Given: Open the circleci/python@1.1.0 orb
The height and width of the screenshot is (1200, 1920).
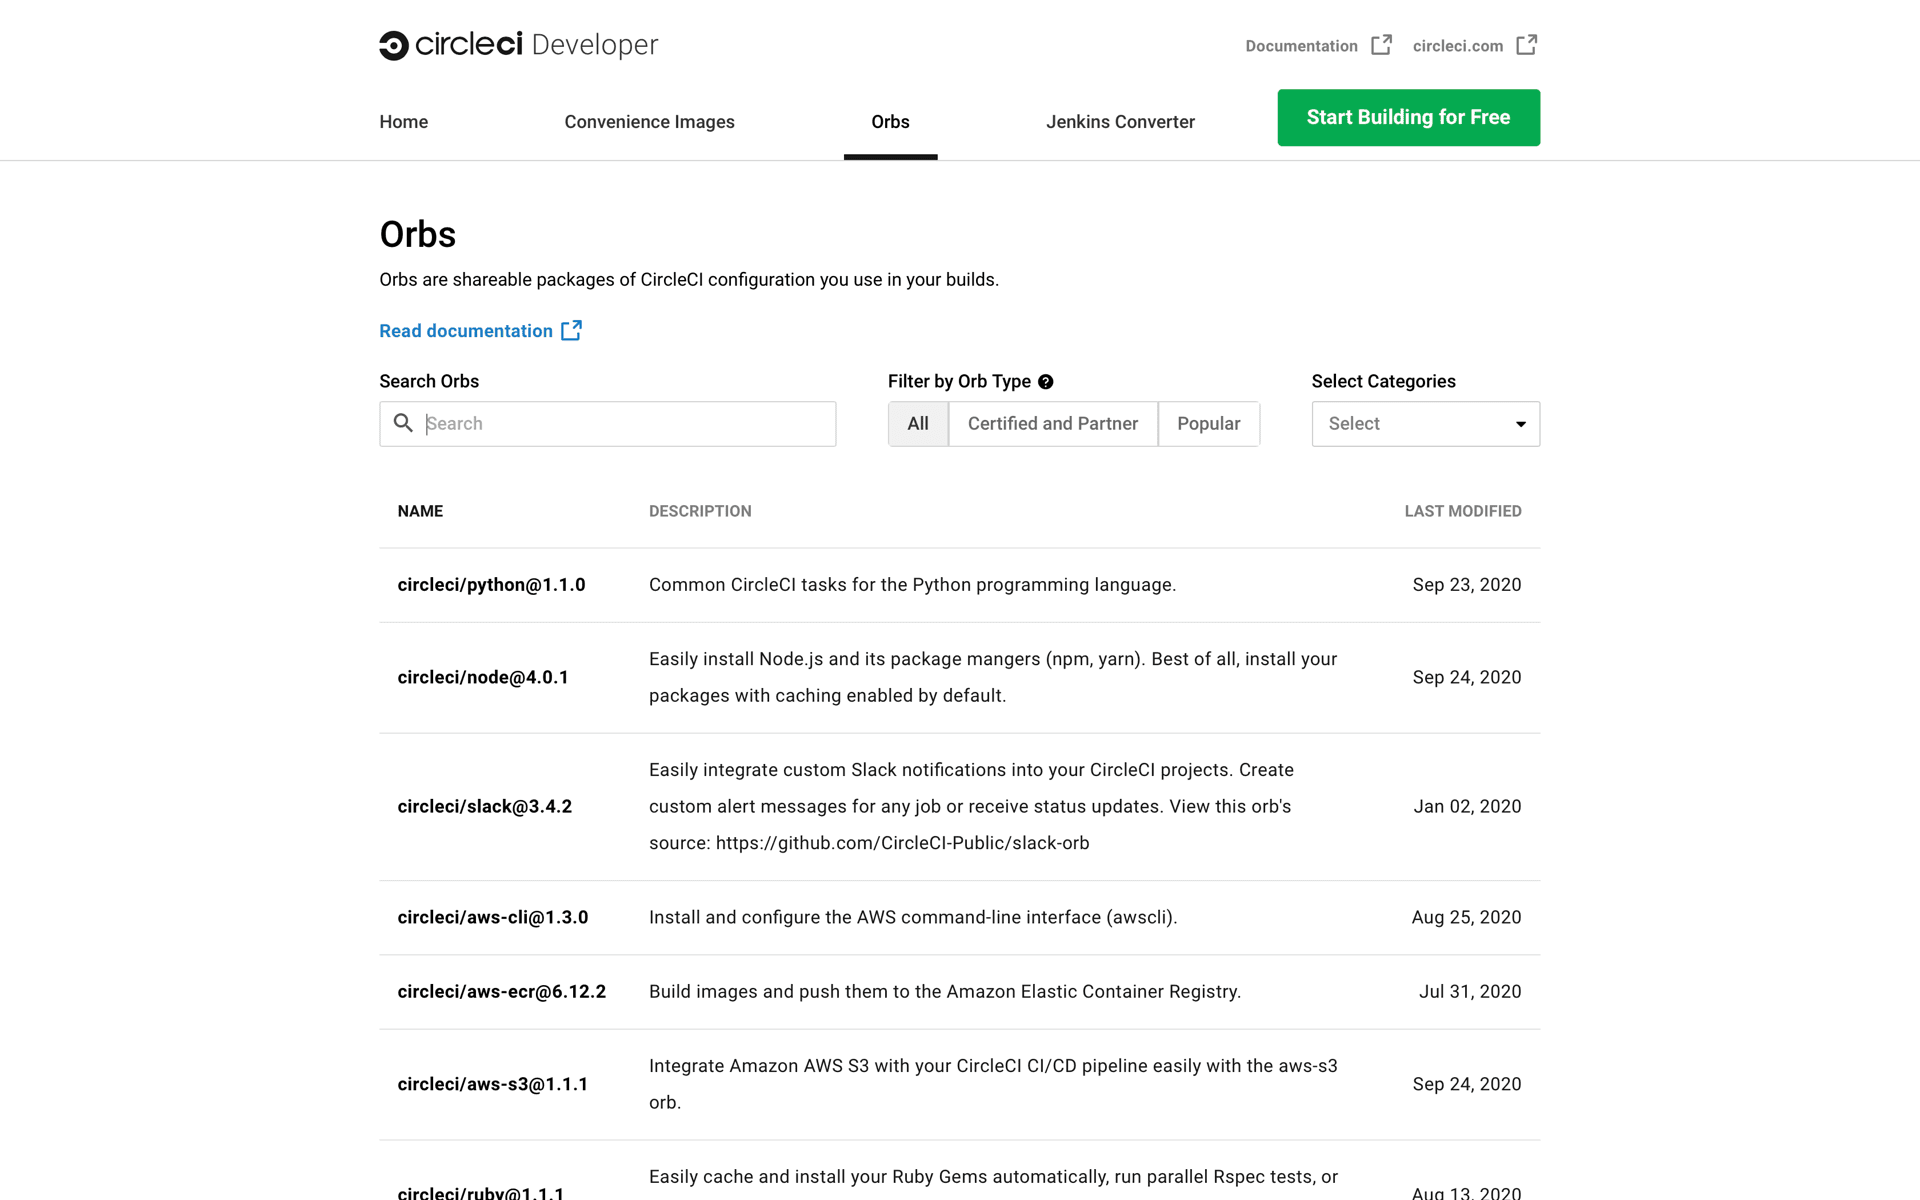Looking at the screenshot, I should [x=491, y=585].
